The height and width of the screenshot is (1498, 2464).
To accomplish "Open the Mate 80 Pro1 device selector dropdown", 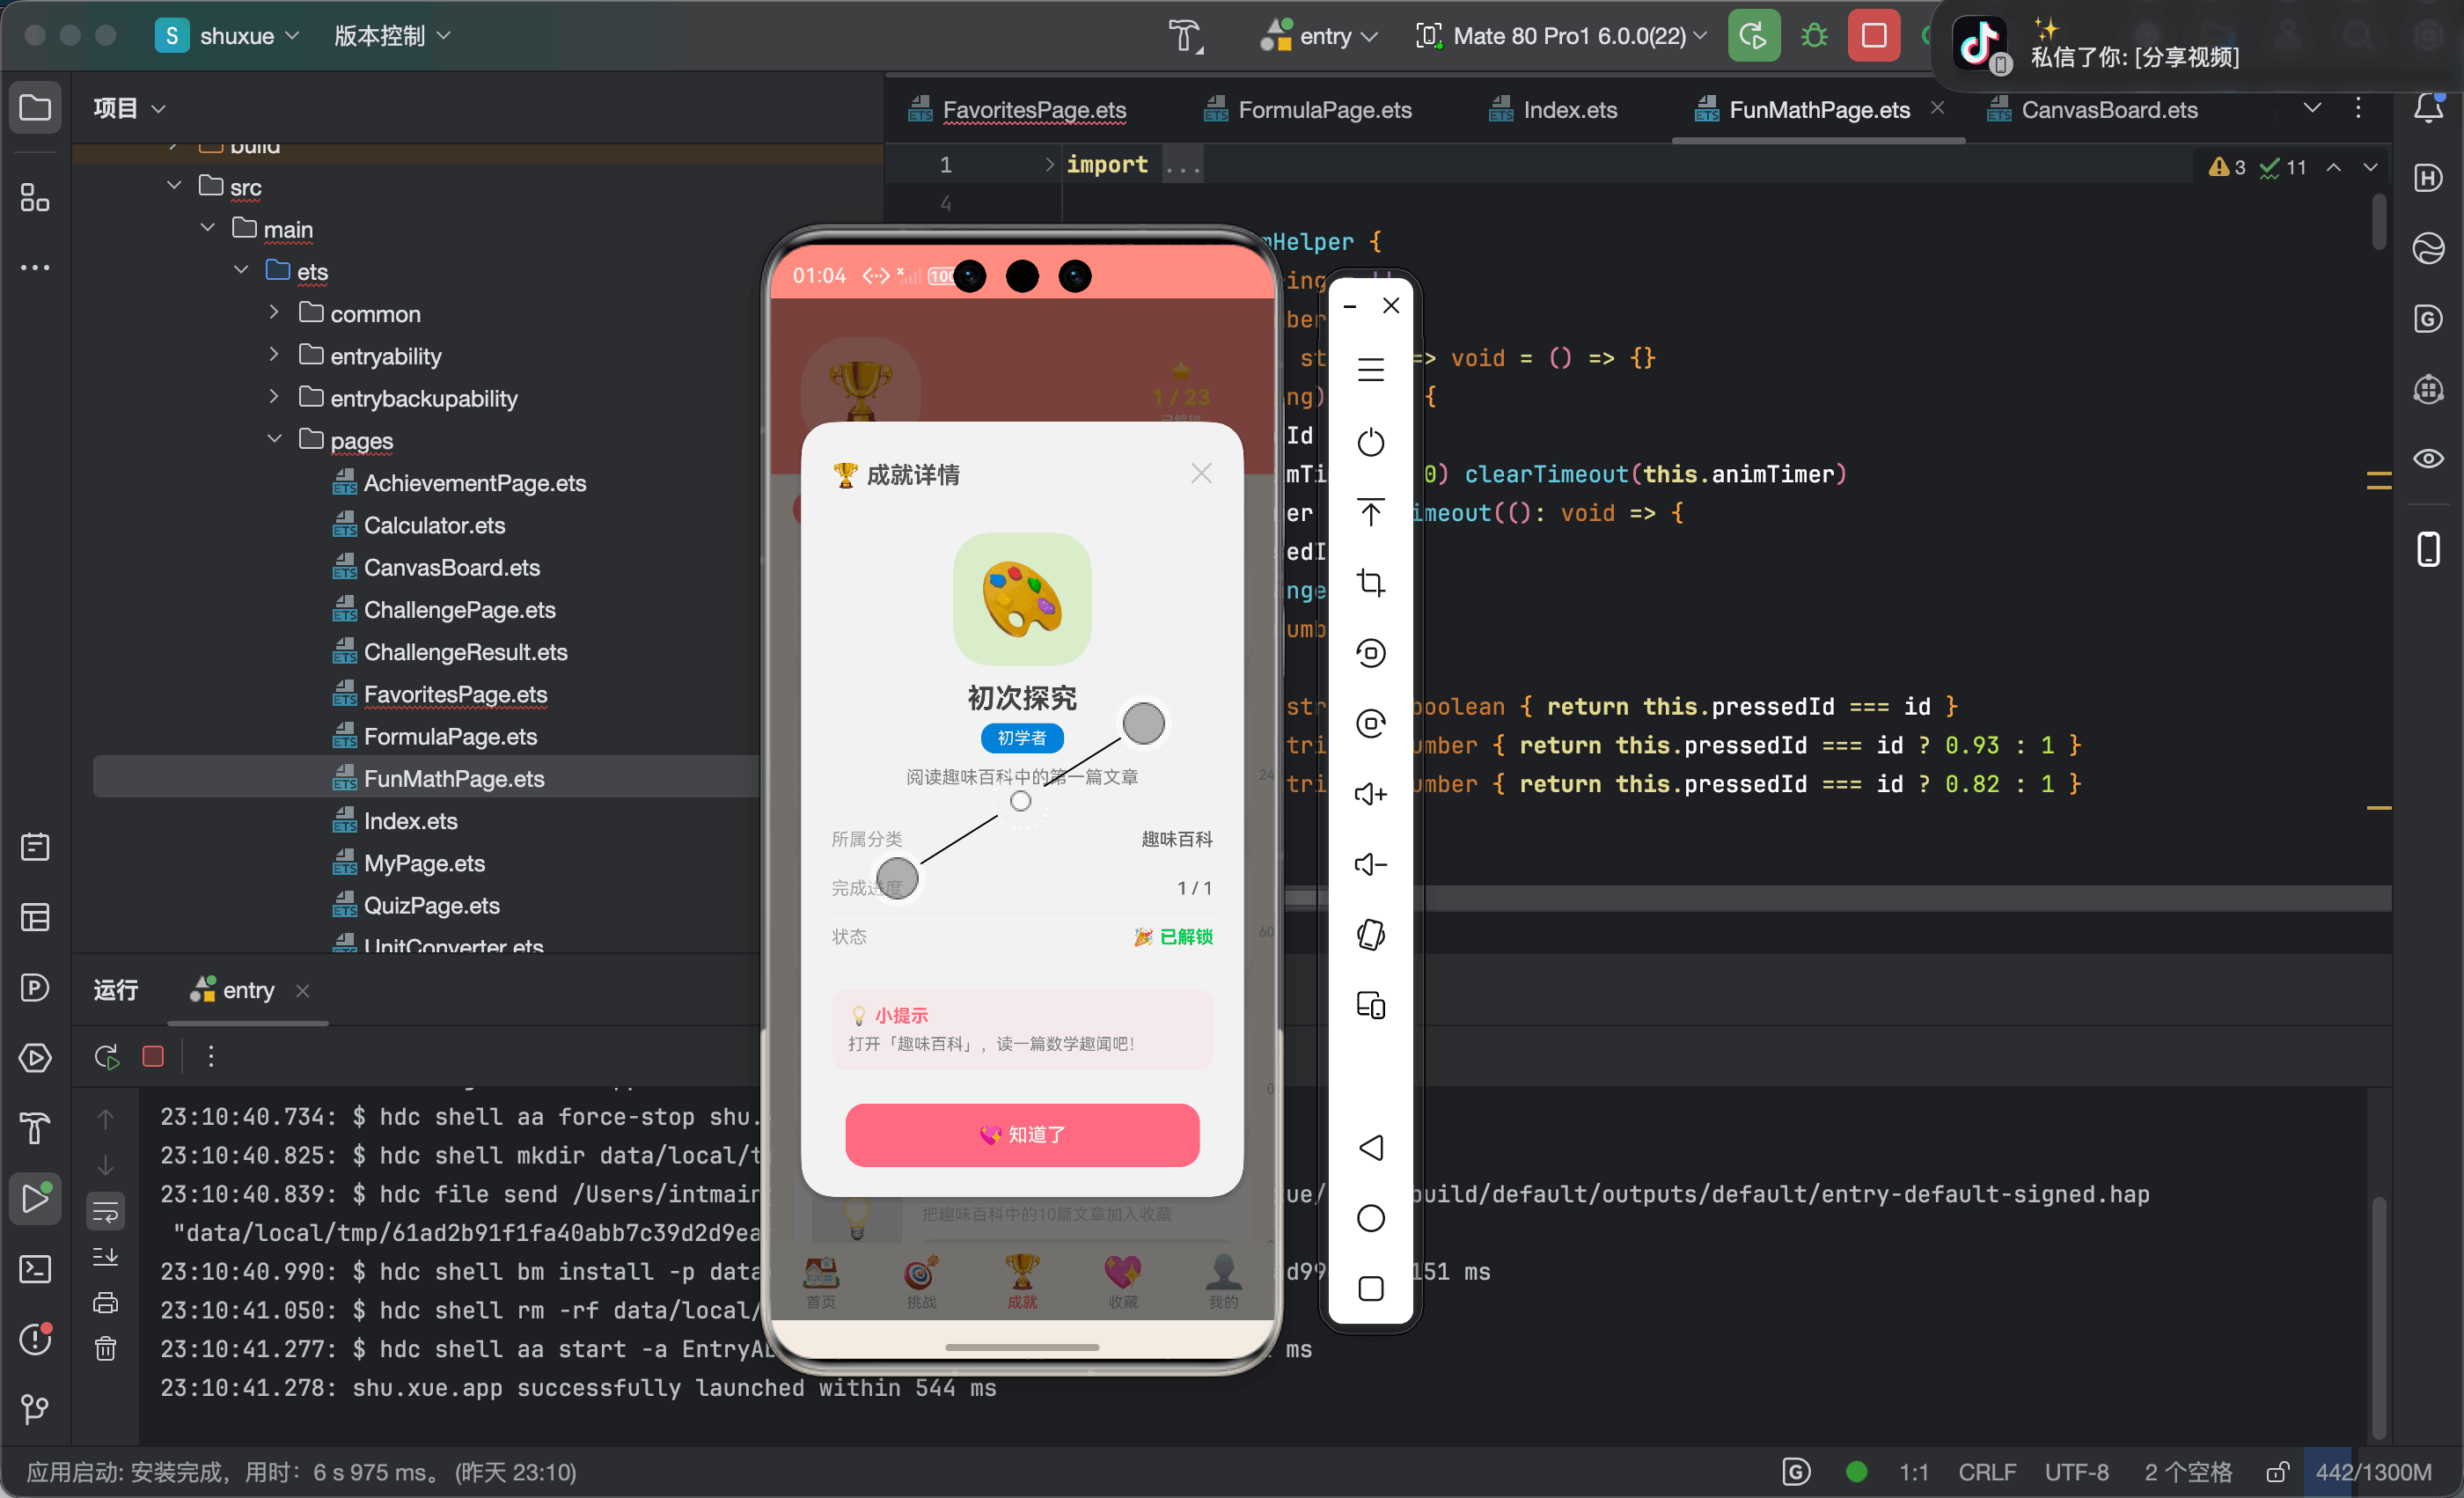I will [1561, 36].
